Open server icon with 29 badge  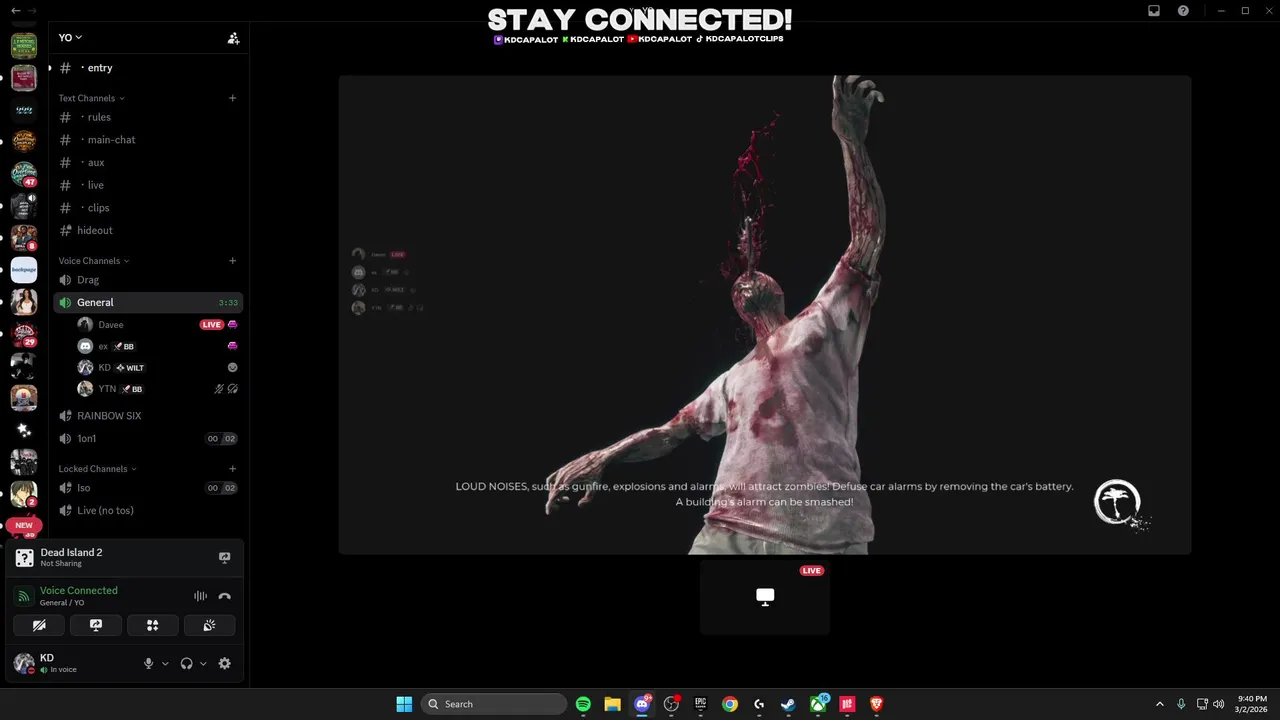(x=24, y=334)
